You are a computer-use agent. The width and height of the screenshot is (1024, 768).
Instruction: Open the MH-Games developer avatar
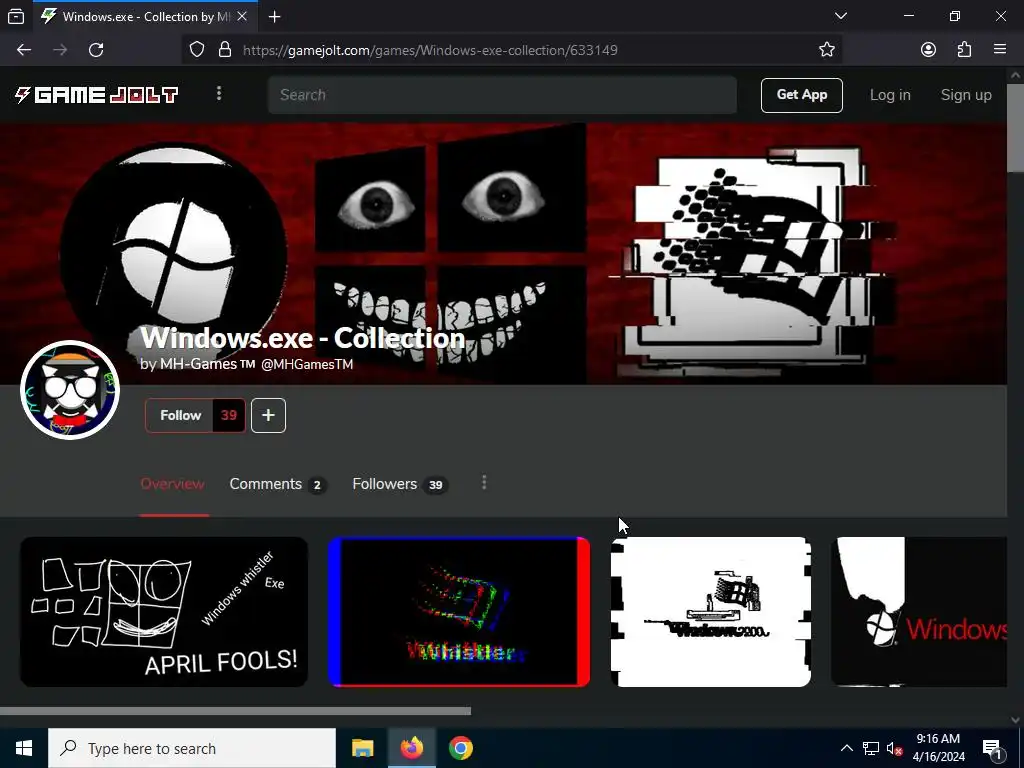pyautogui.click(x=70, y=390)
